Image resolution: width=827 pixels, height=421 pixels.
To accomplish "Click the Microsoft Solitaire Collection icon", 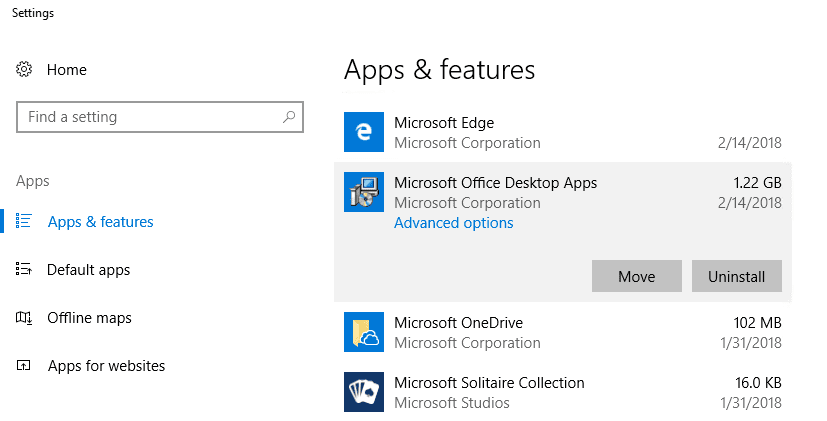I will [364, 392].
